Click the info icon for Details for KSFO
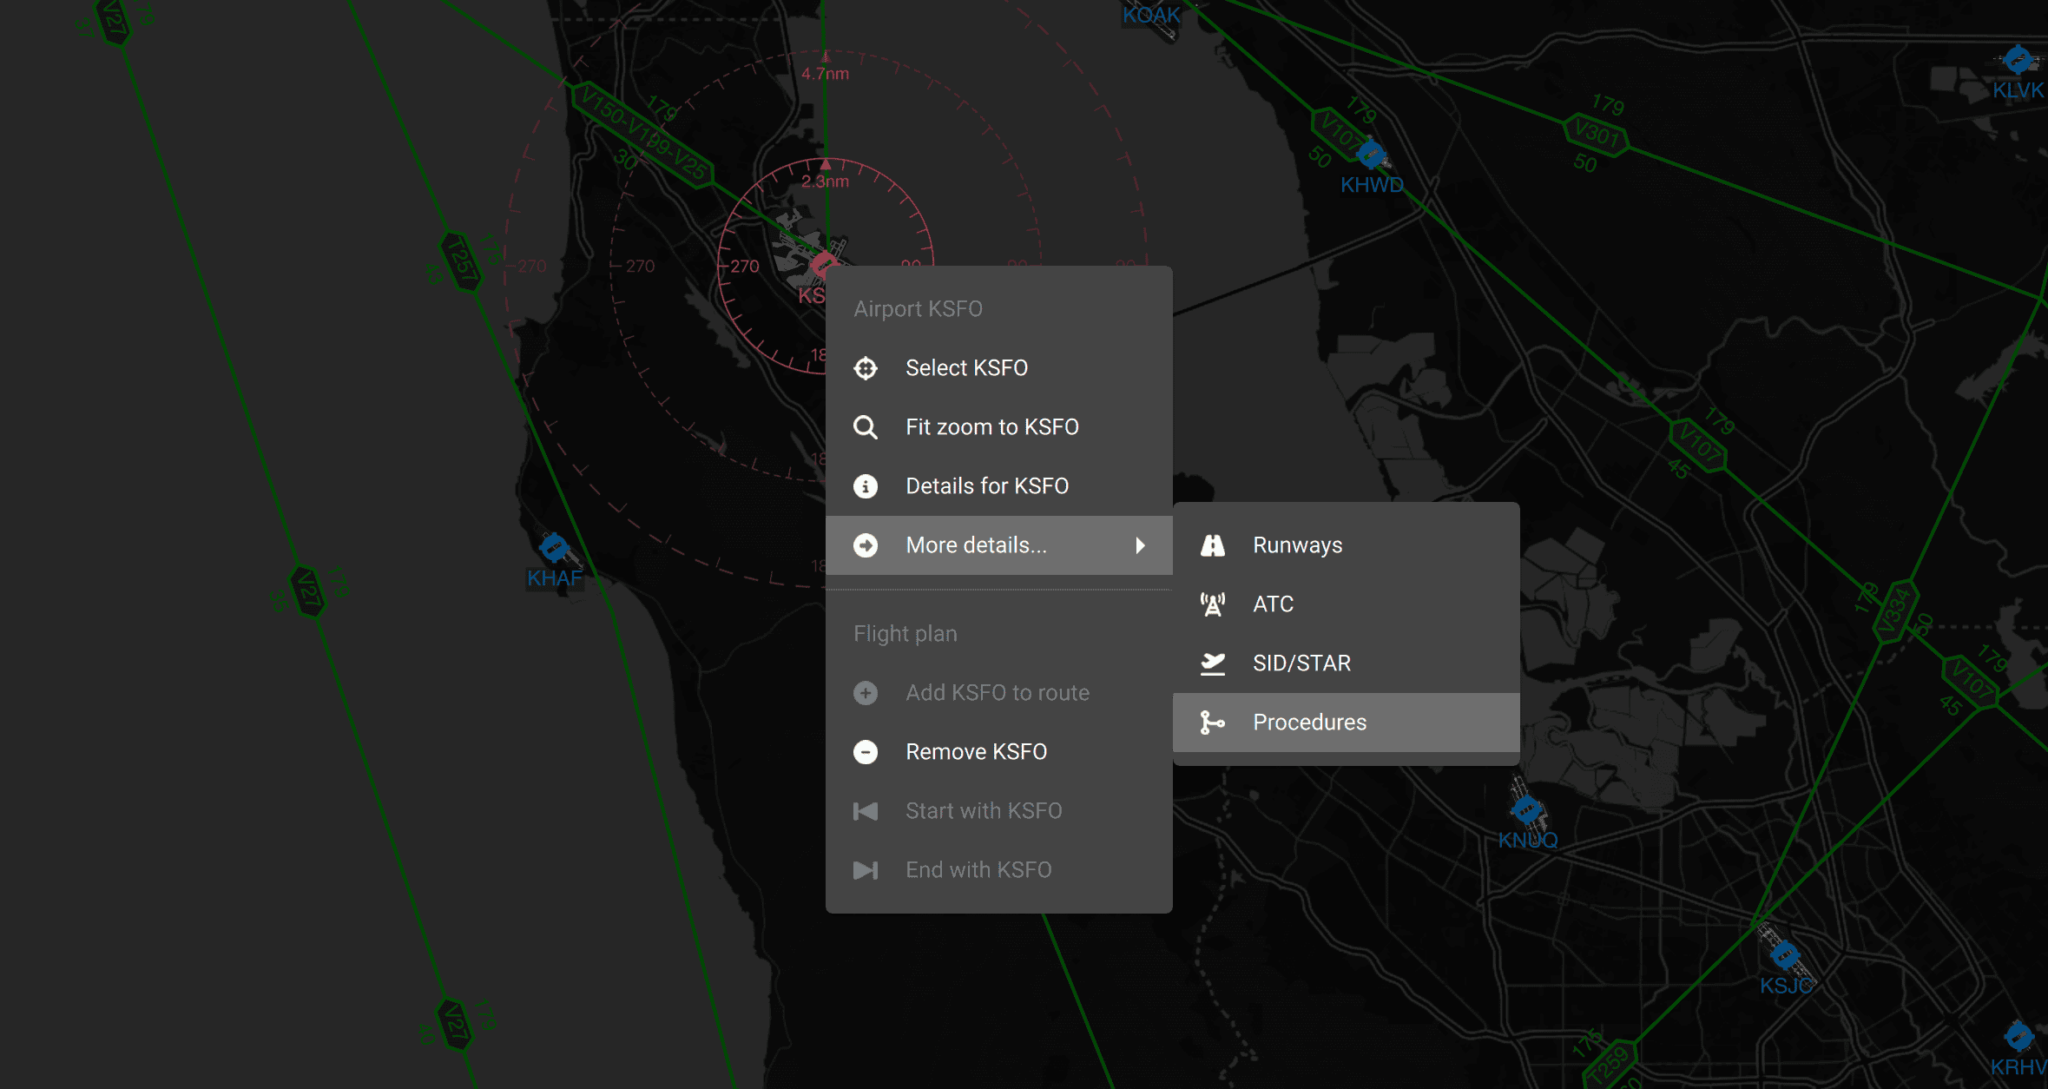 tap(866, 486)
